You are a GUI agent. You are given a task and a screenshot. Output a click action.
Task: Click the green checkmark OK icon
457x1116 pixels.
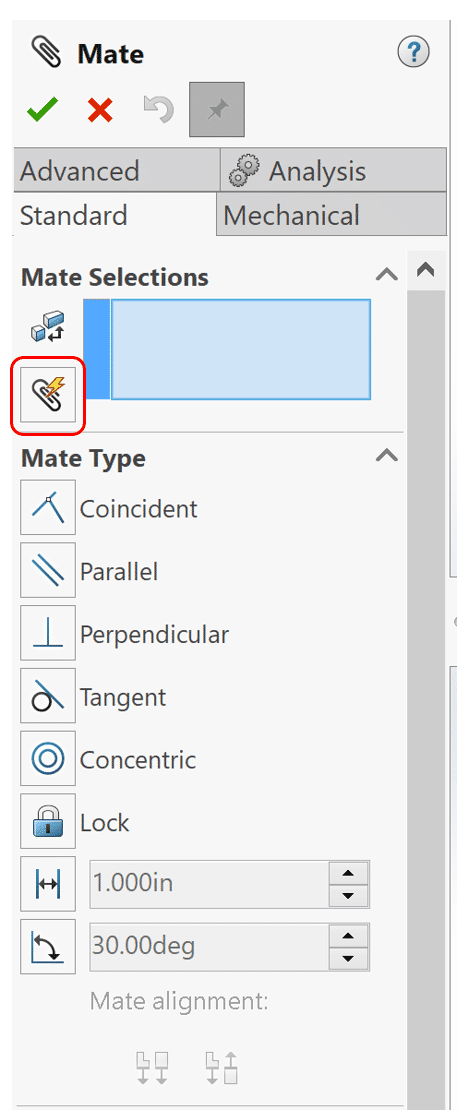(43, 110)
